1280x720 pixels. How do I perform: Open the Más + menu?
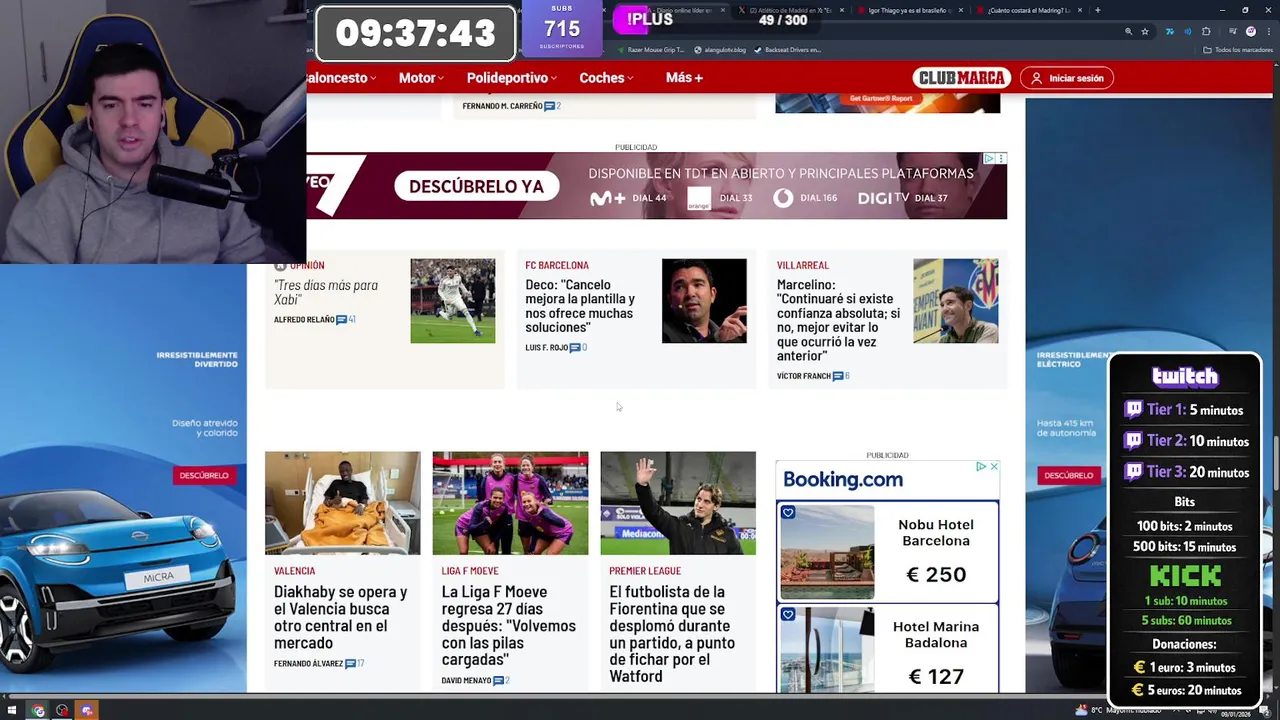tap(684, 78)
